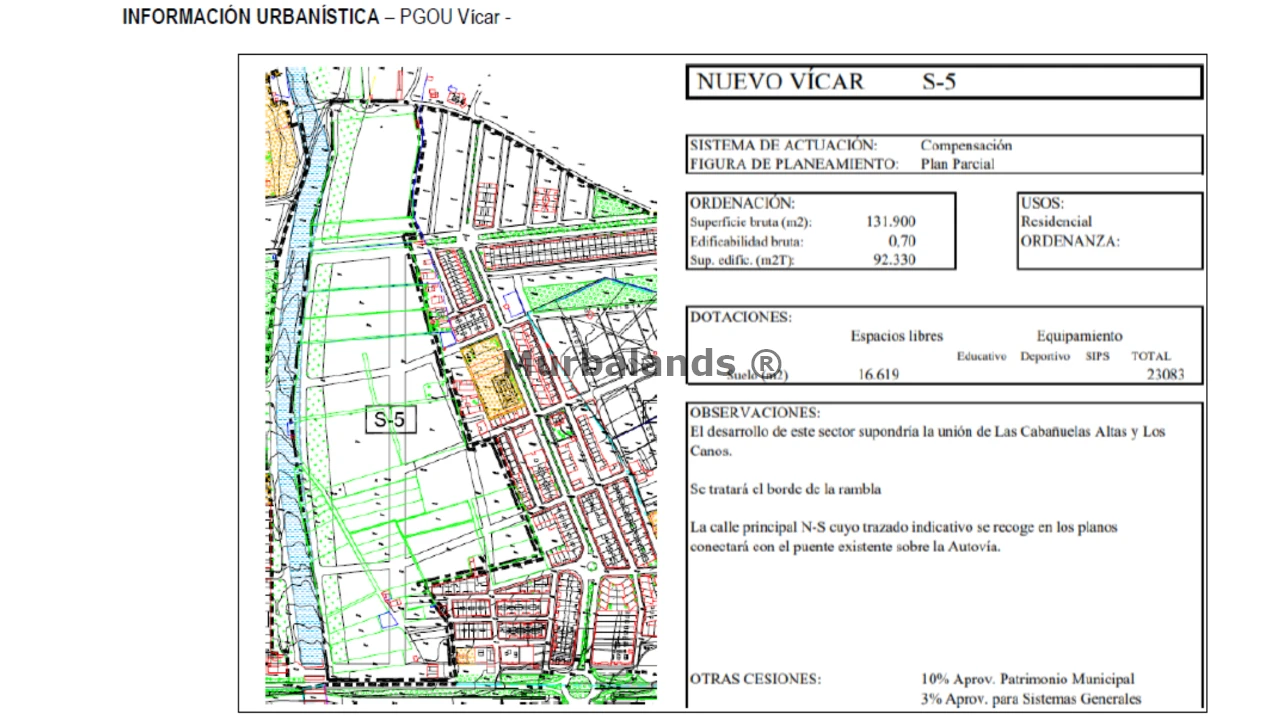The width and height of the screenshot is (1280, 720).
Task: Click the 0,70 edificabilidad bruta value
Action: click(x=901, y=241)
